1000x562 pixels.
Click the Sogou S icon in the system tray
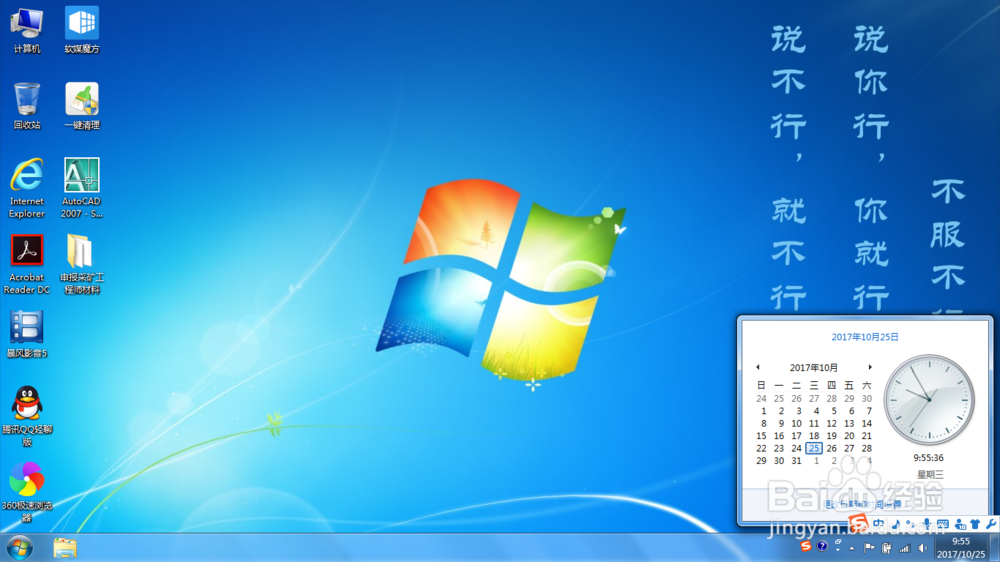[806, 546]
